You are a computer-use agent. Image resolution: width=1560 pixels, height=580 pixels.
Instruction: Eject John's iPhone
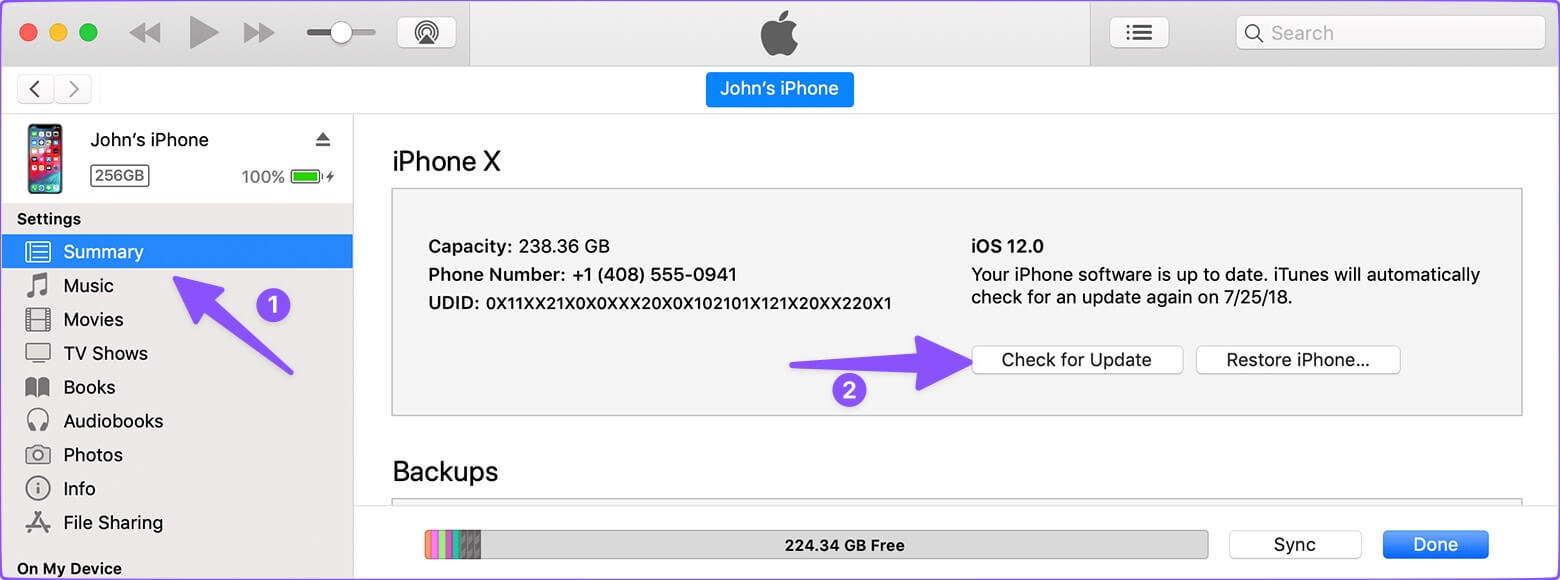click(x=322, y=139)
